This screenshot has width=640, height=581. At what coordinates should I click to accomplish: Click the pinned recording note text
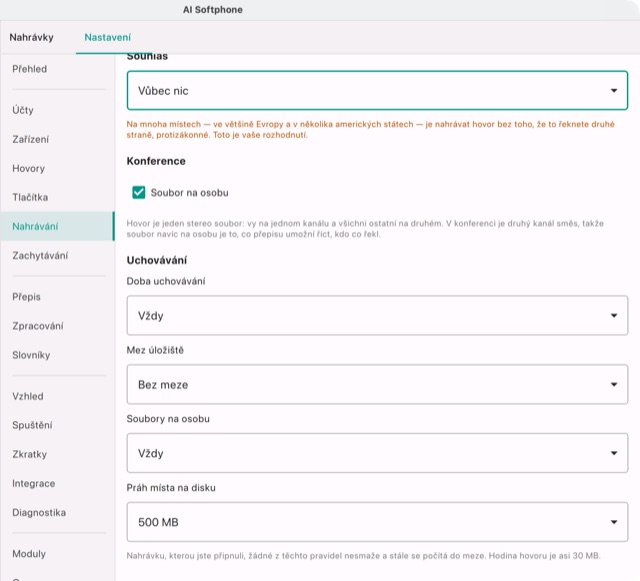(x=363, y=556)
